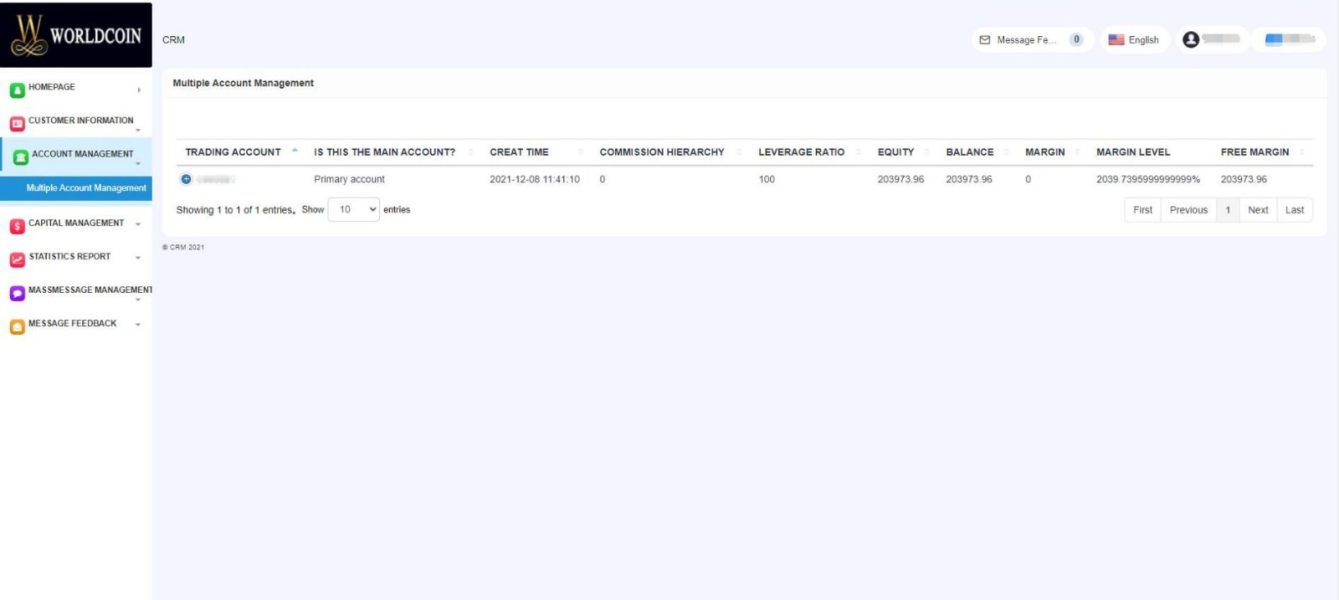Sort by Creat Time column
This screenshot has width=1339, height=600.
pos(537,152)
